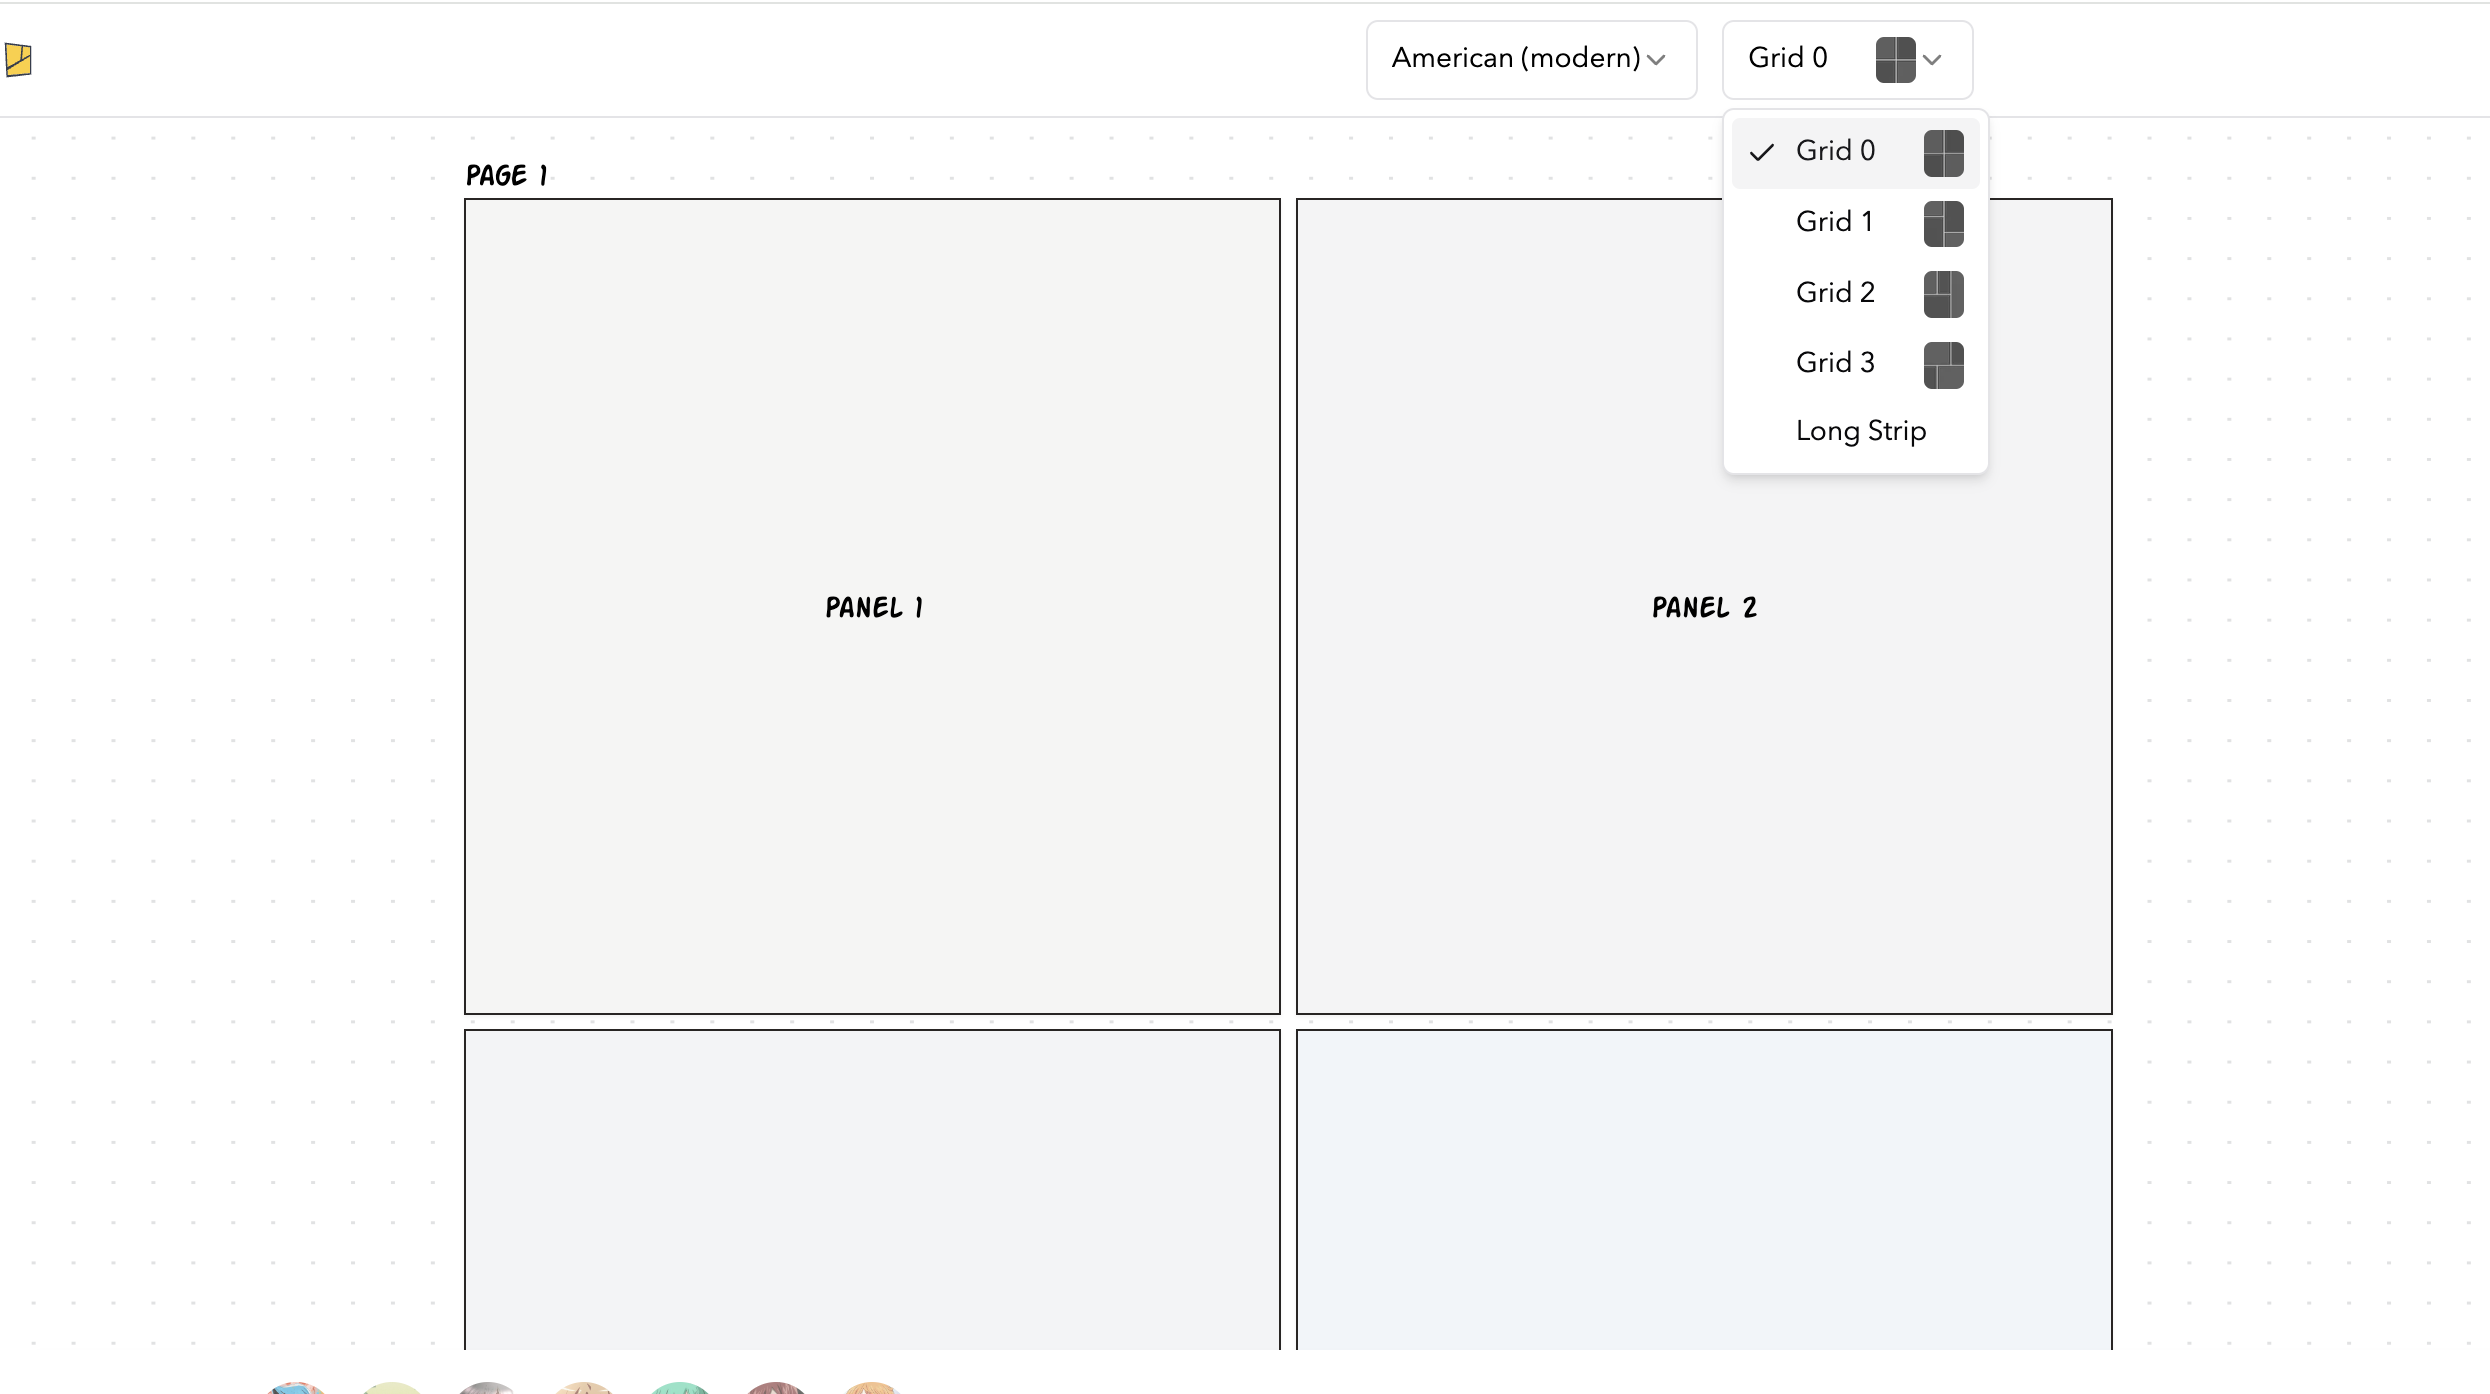Select the bottom-left empty panel
Image resolution: width=2490 pixels, height=1394 pixels.
point(872,1188)
